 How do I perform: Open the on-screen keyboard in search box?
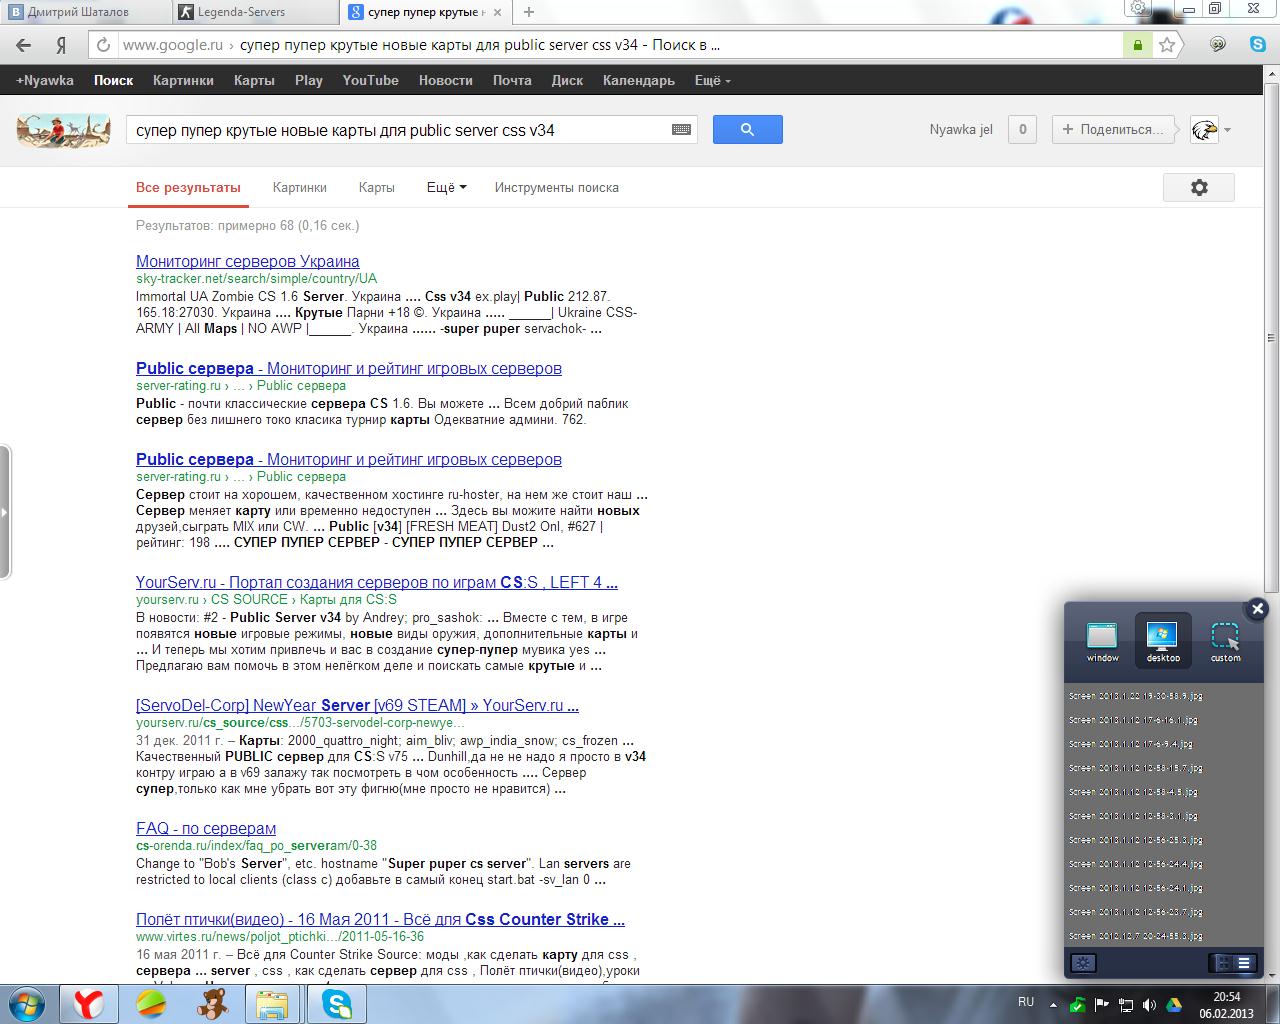point(682,130)
